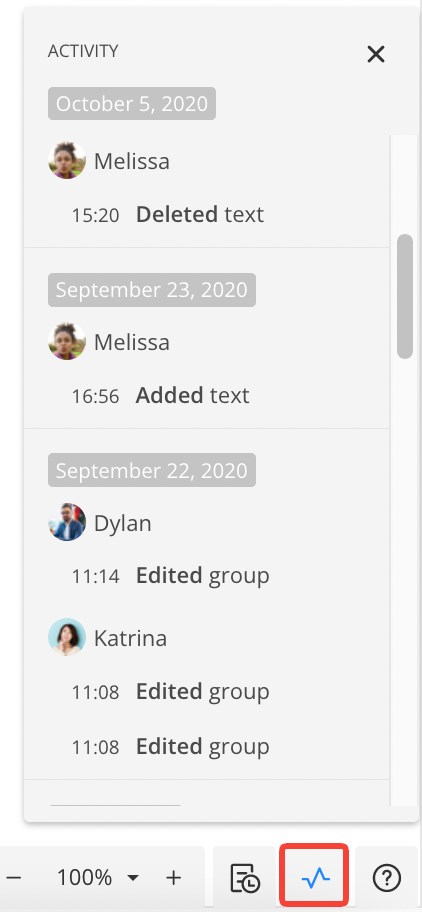This screenshot has height=912, width=422.
Task: Click the activity list scrollbar thumb
Action: [x=405, y=296]
